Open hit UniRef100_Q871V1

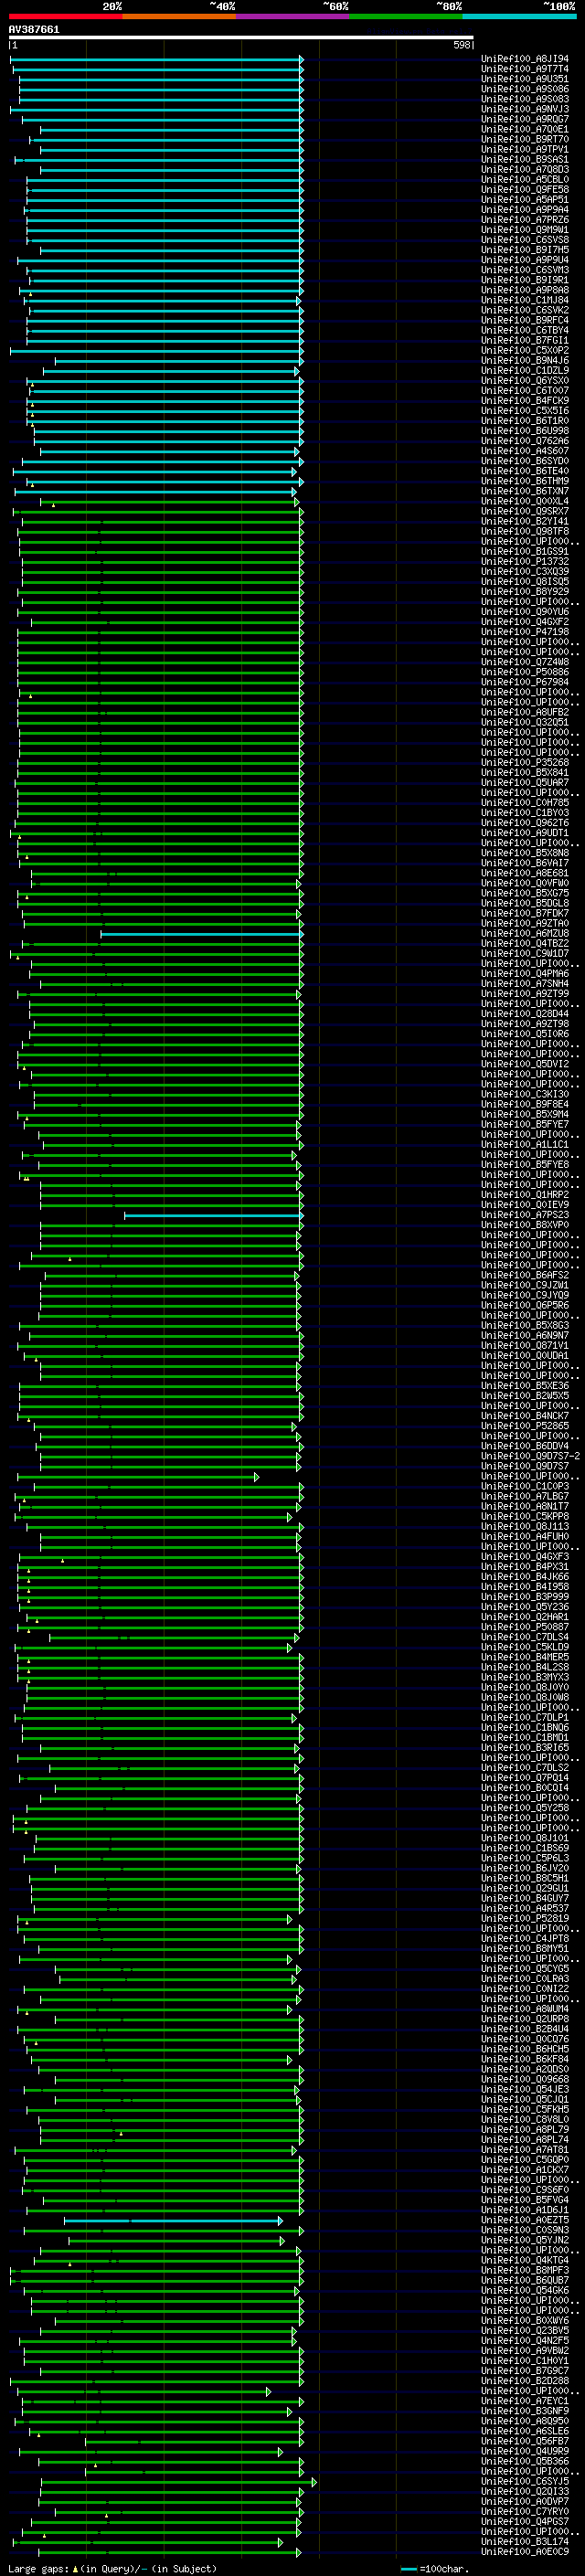(525, 1346)
